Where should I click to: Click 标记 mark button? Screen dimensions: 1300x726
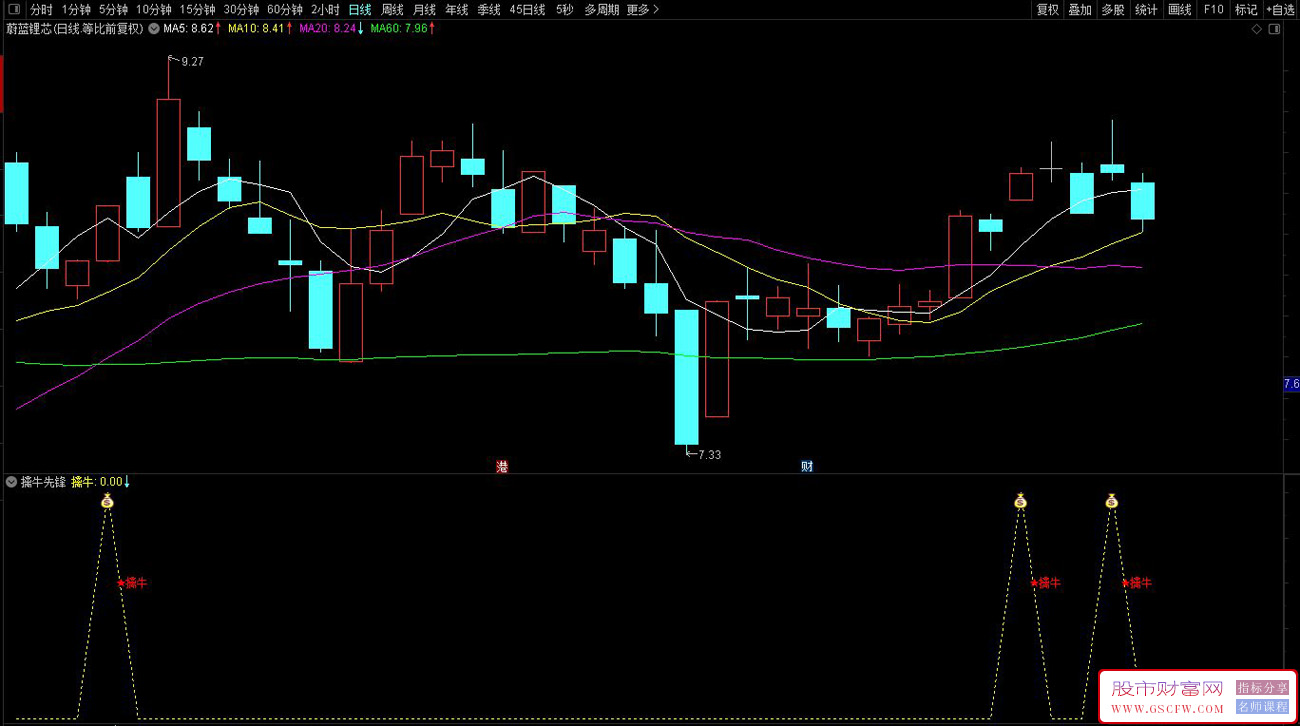(1246, 9)
